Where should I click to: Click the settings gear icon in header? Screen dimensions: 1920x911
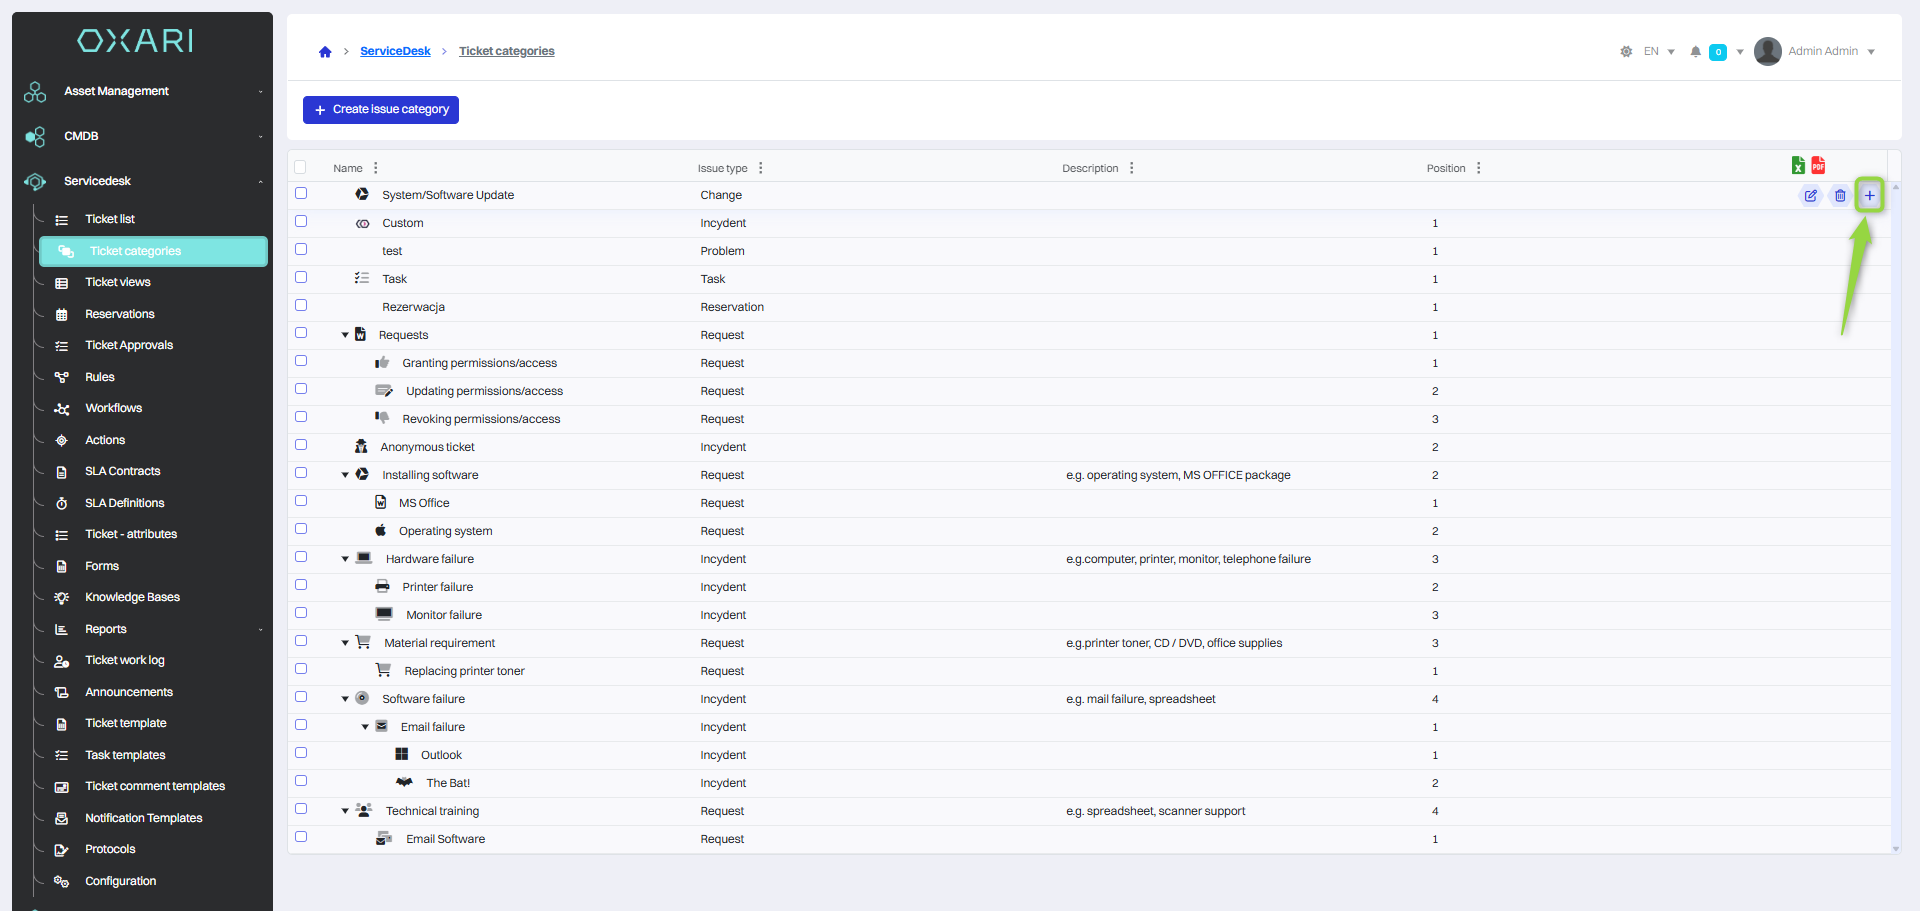1626,52
